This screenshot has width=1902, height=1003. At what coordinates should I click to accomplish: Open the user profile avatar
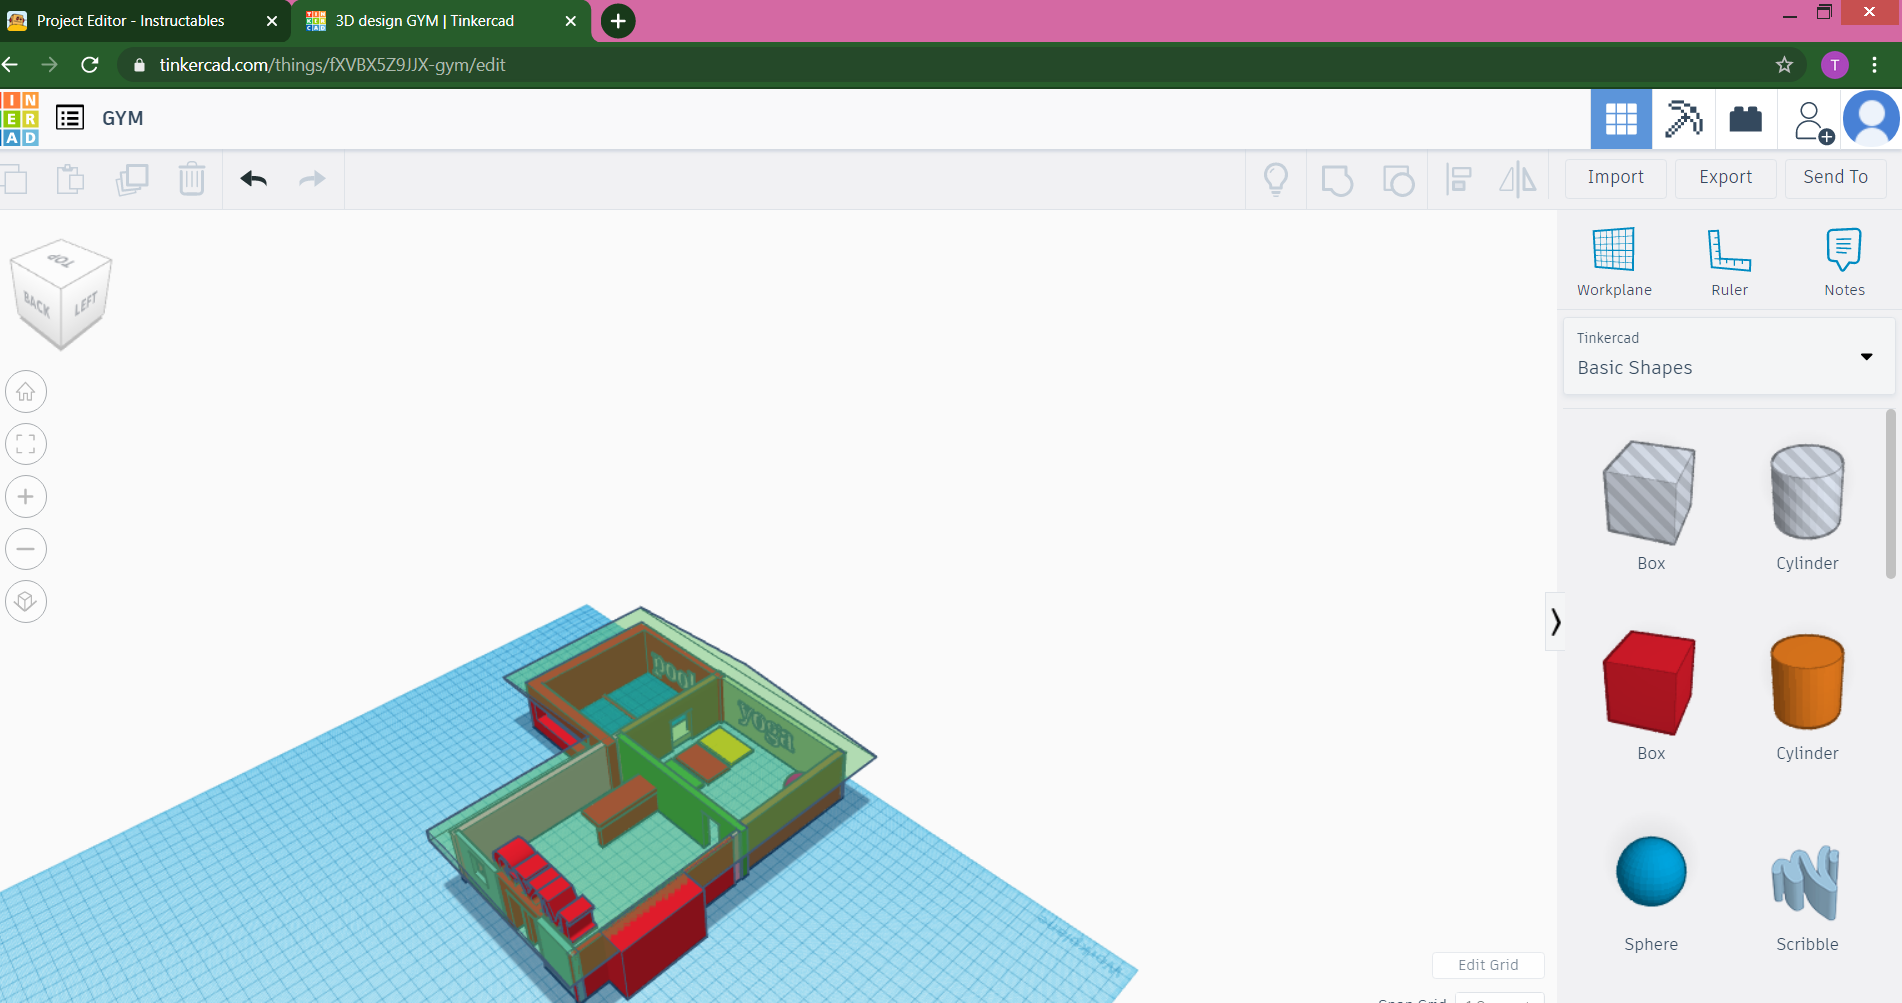(1871, 119)
